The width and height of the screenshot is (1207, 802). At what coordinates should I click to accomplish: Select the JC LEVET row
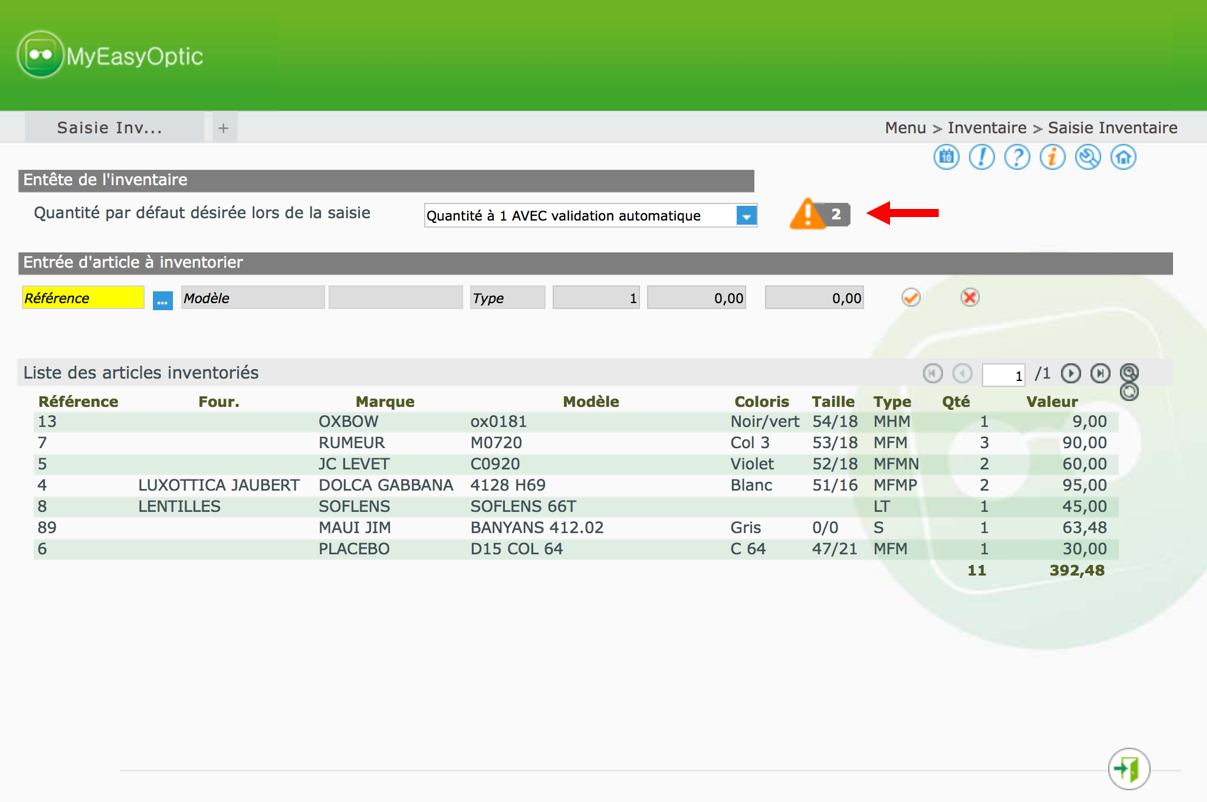coord(576,464)
